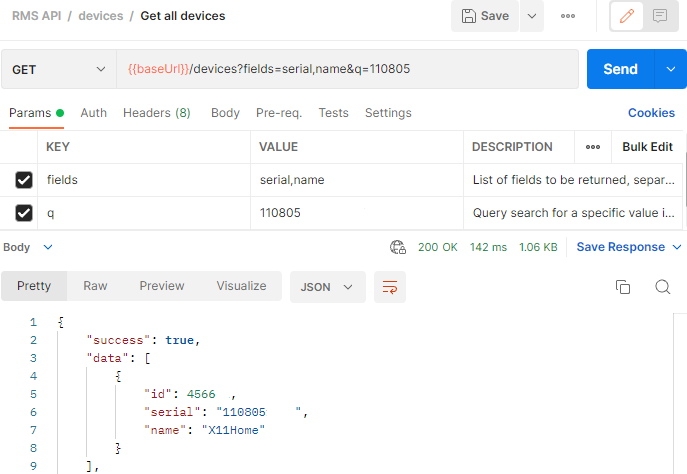Click the edit pencil icon
687x474 pixels.
click(x=627, y=16)
